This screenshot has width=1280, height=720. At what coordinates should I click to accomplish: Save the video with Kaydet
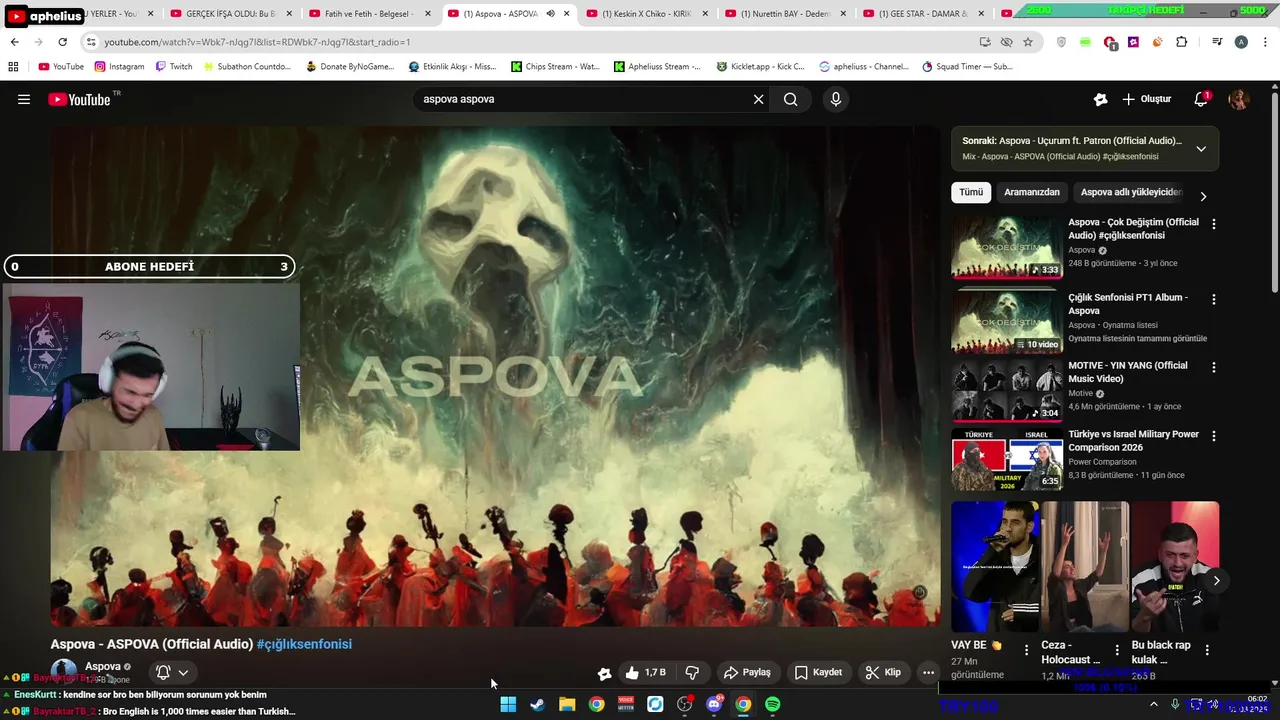pos(818,672)
